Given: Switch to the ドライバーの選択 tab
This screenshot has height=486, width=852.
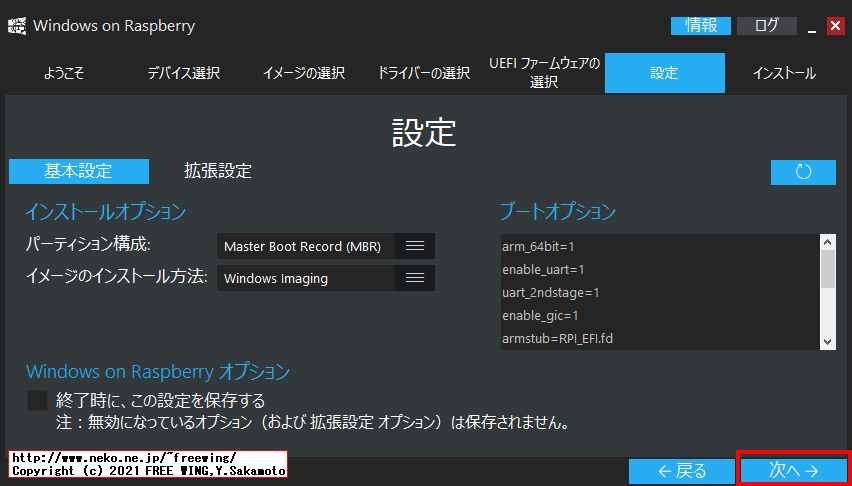Looking at the screenshot, I should (x=423, y=73).
